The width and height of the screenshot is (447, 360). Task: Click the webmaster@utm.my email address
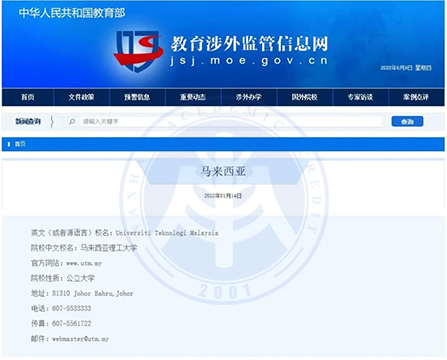80,339
